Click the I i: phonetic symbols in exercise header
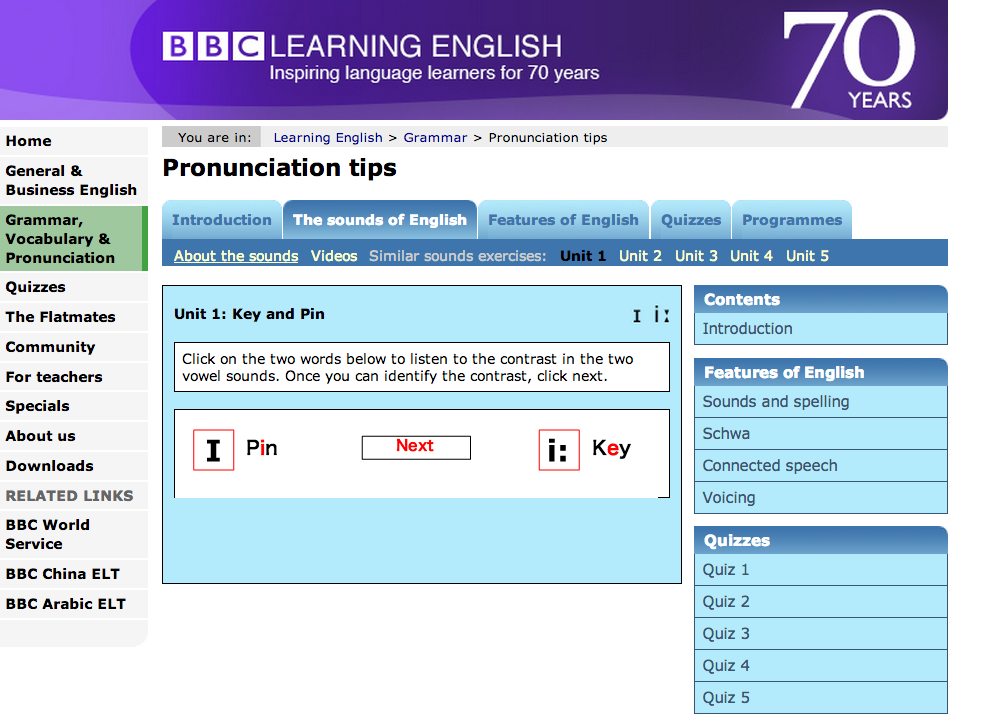This screenshot has height=721, width=999. [x=651, y=315]
